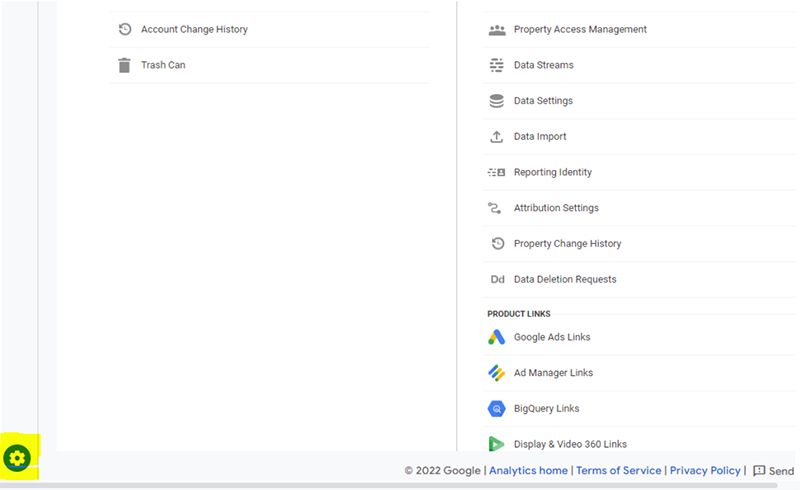Click the Send feedback speech icon
This screenshot has height=490, width=800.
[759, 471]
